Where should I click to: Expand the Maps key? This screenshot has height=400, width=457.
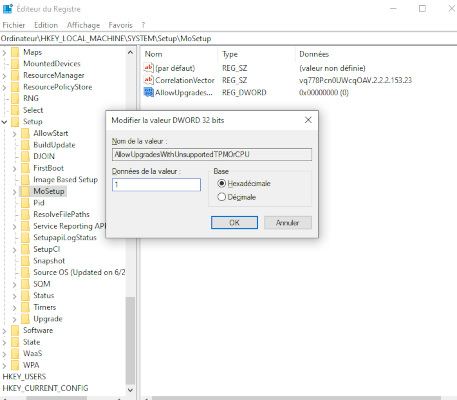pos(4,53)
